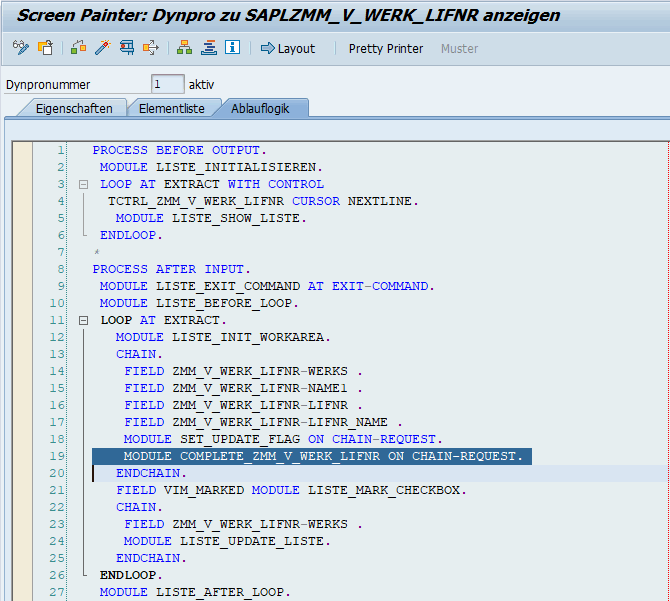Click FIELD ZMM_V_WERK_LIFNR-LIFNR_NAME line
Screen dimensions: 670x601
pyautogui.click(x=263, y=422)
